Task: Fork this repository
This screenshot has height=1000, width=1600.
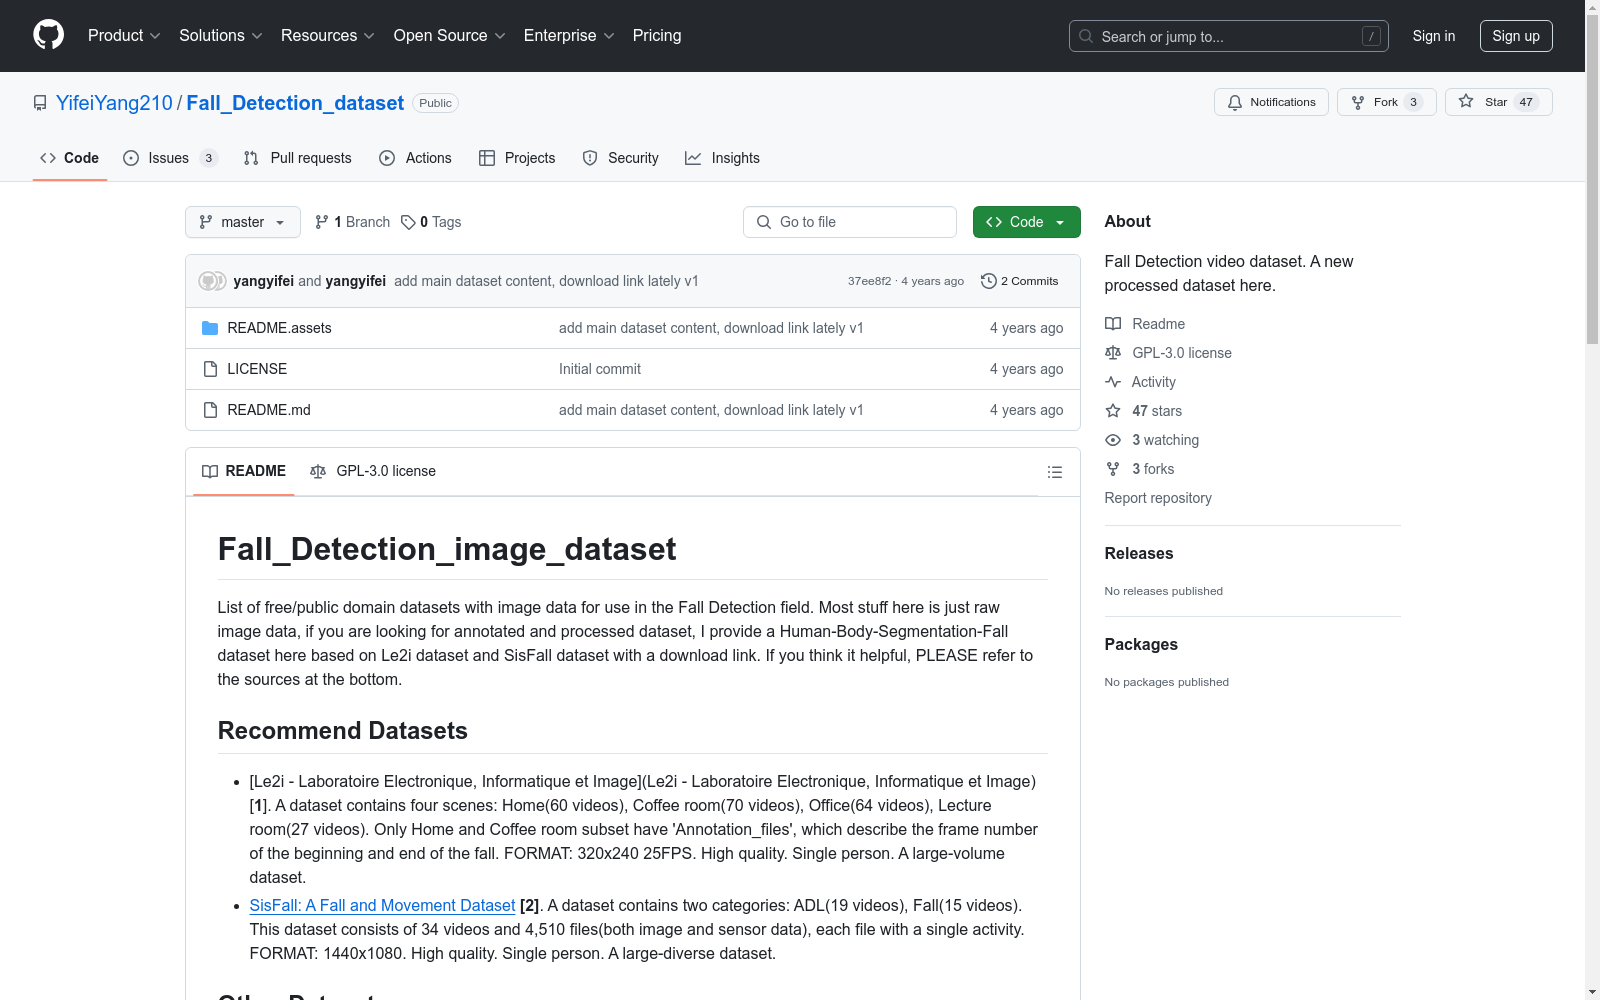Action: (x=1386, y=102)
